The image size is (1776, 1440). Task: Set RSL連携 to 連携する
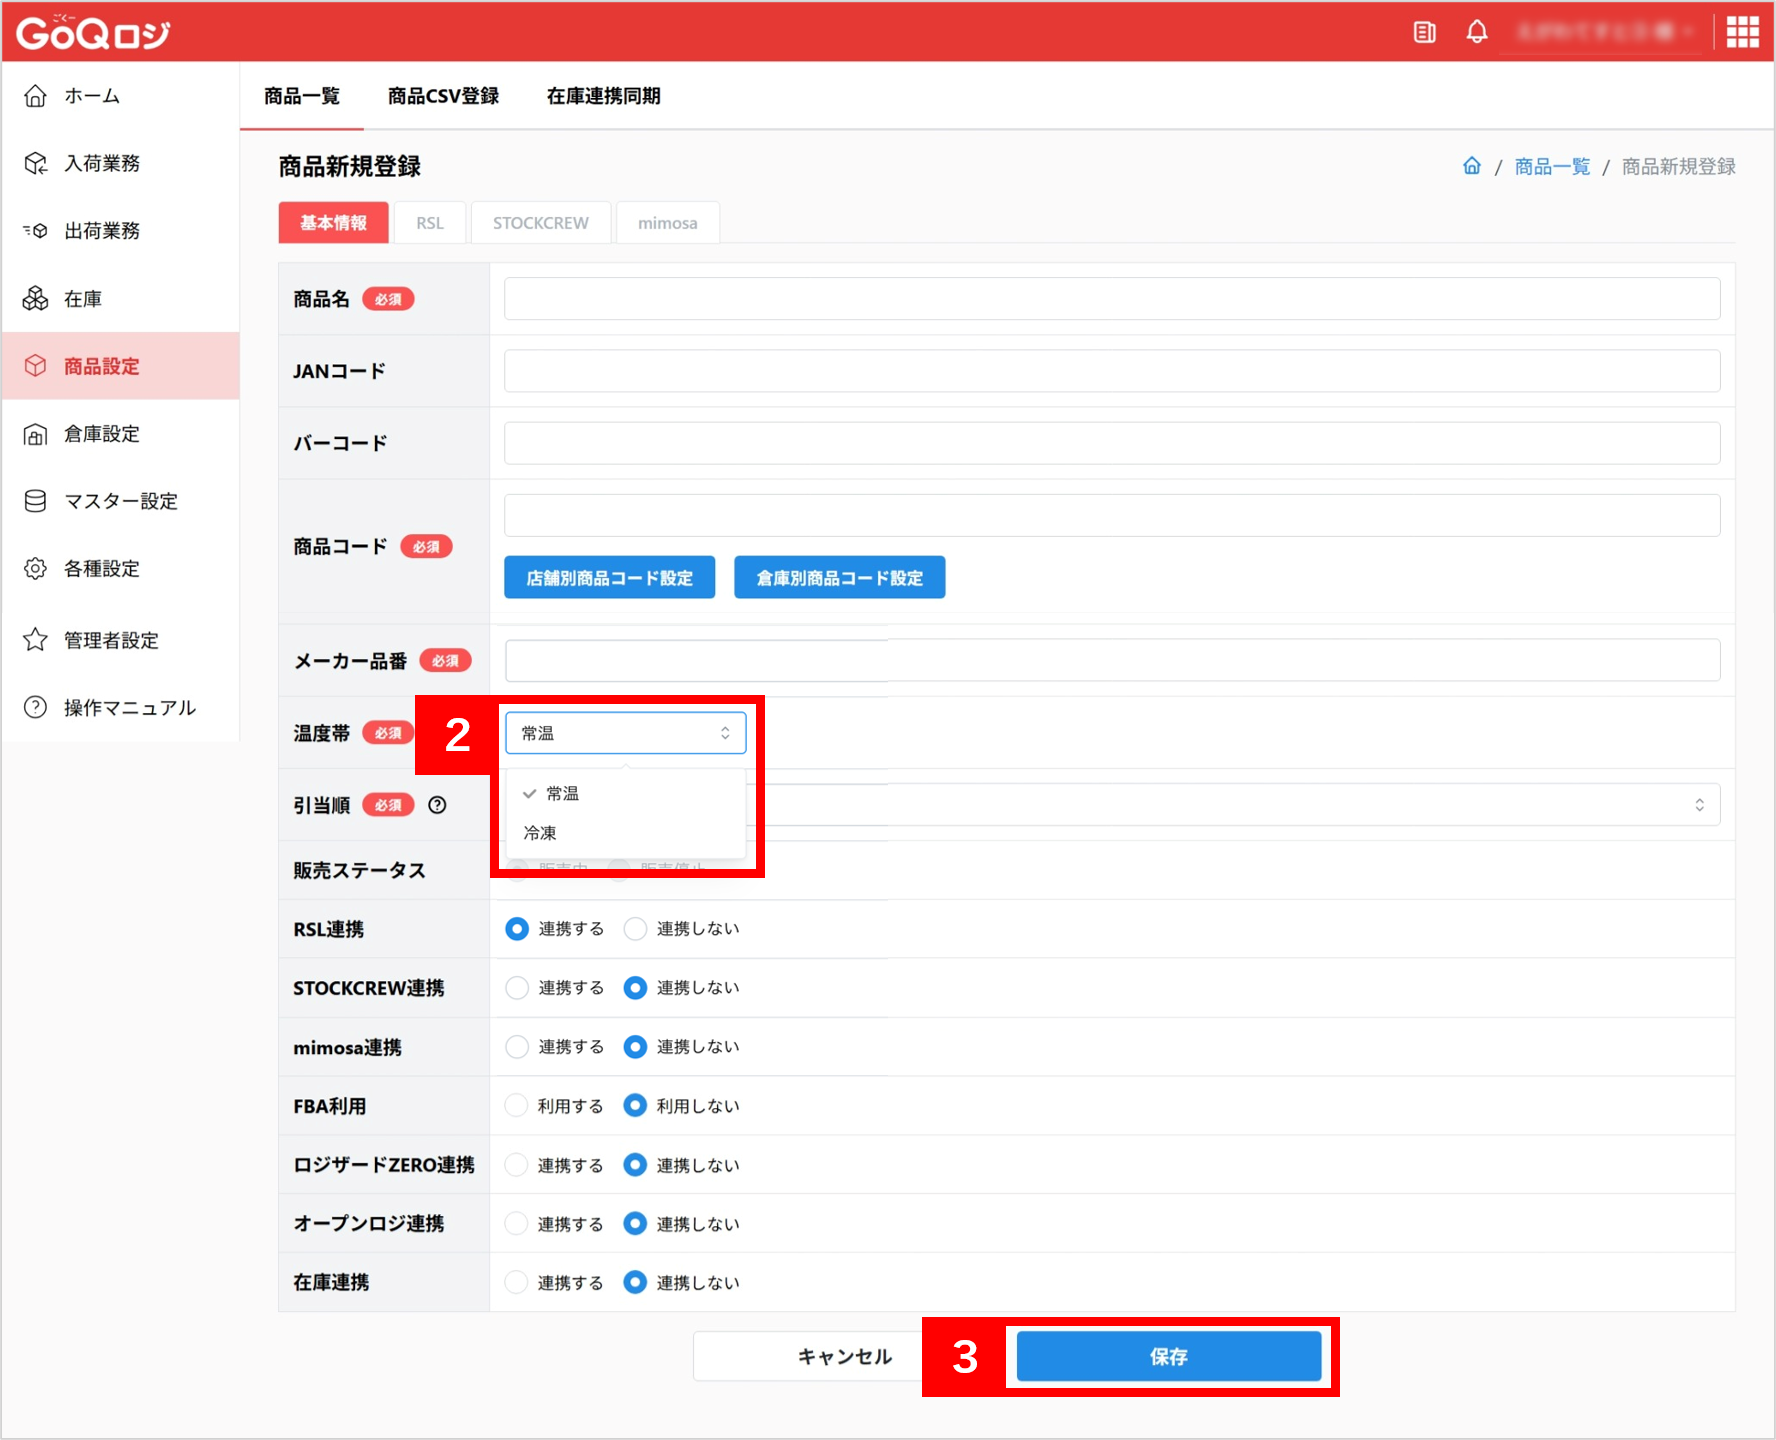coord(517,929)
